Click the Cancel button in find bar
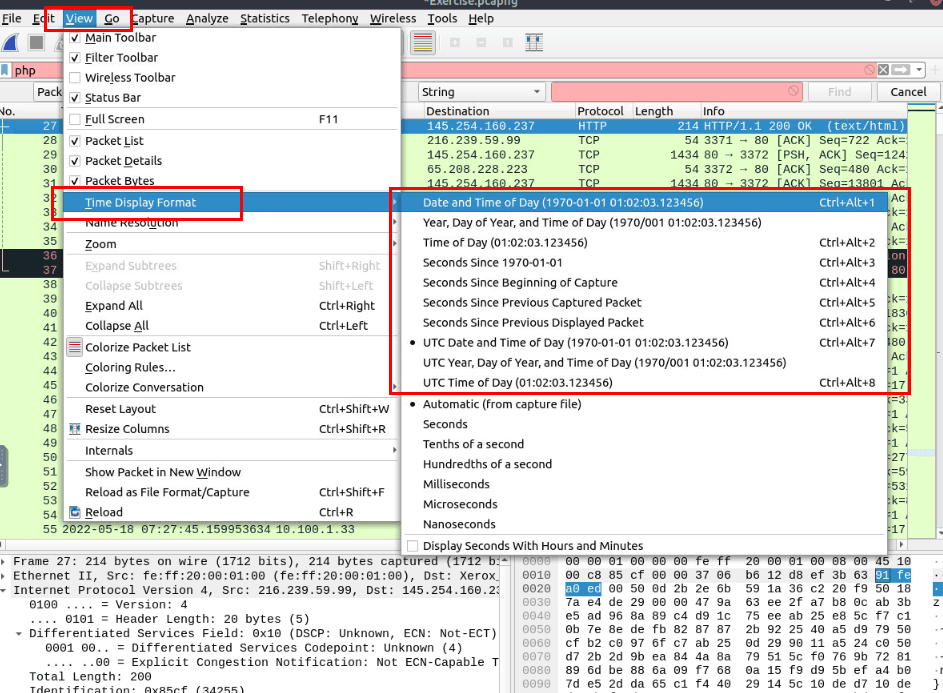This screenshot has width=943, height=693. (x=908, y=92)
